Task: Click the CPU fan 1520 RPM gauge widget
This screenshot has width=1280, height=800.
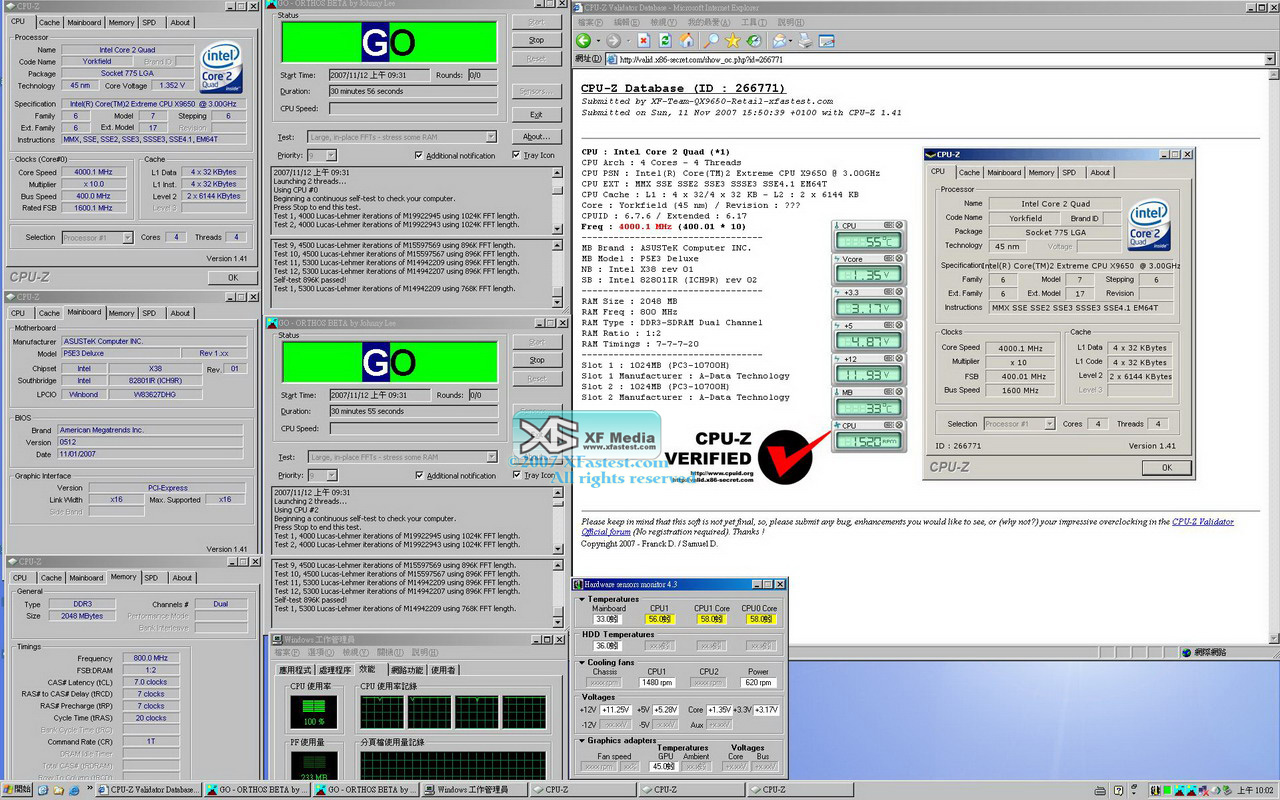Action: [x=868, y=435]
